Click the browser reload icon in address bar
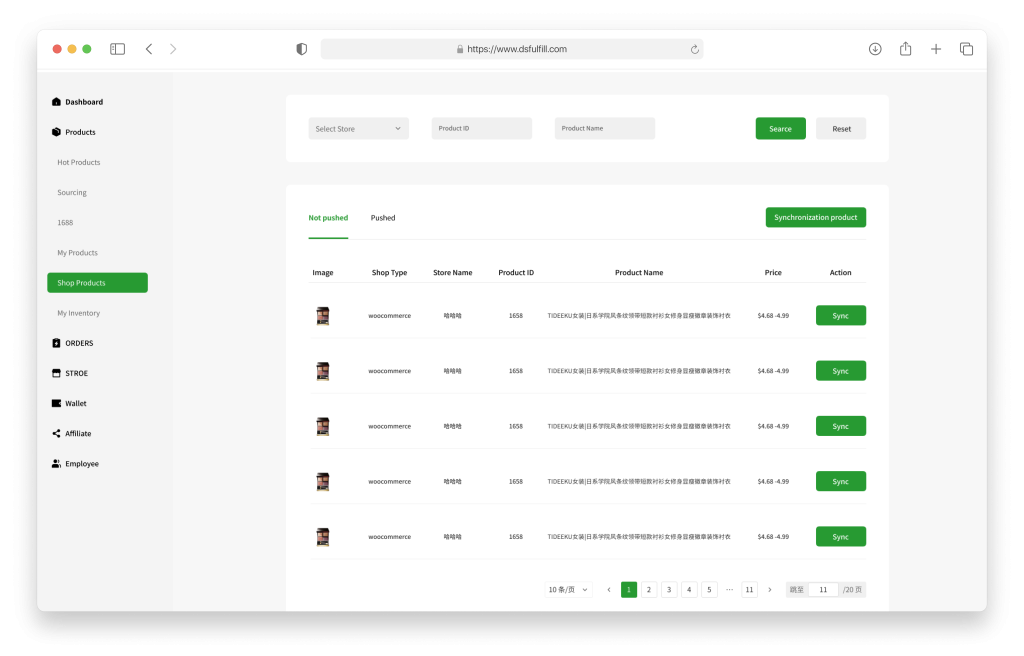 [x=694, y=49]
